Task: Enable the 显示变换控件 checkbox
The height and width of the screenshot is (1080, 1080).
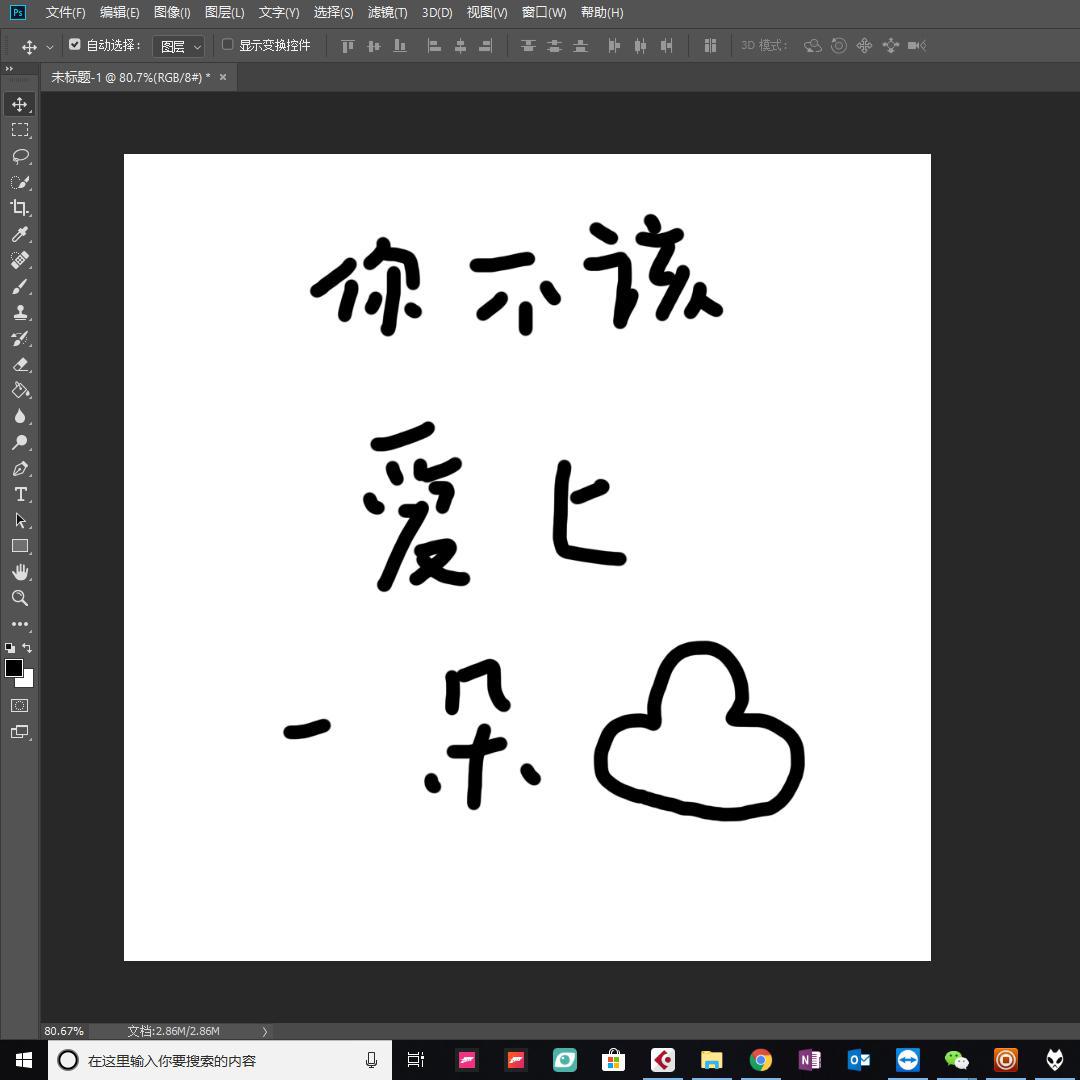Action: click(x=228, y=44)
